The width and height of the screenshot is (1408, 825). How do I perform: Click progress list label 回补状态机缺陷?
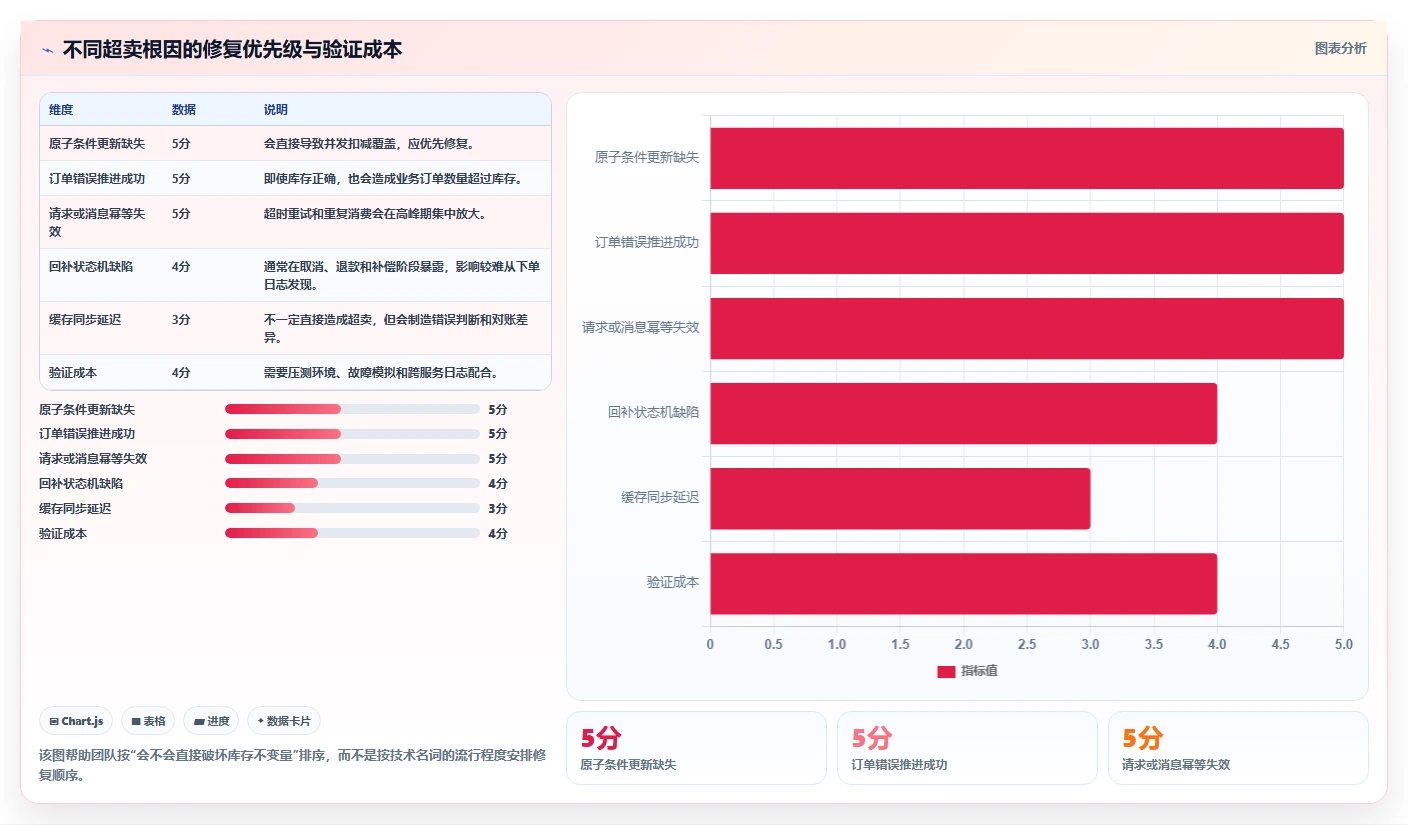click(81, 483)
